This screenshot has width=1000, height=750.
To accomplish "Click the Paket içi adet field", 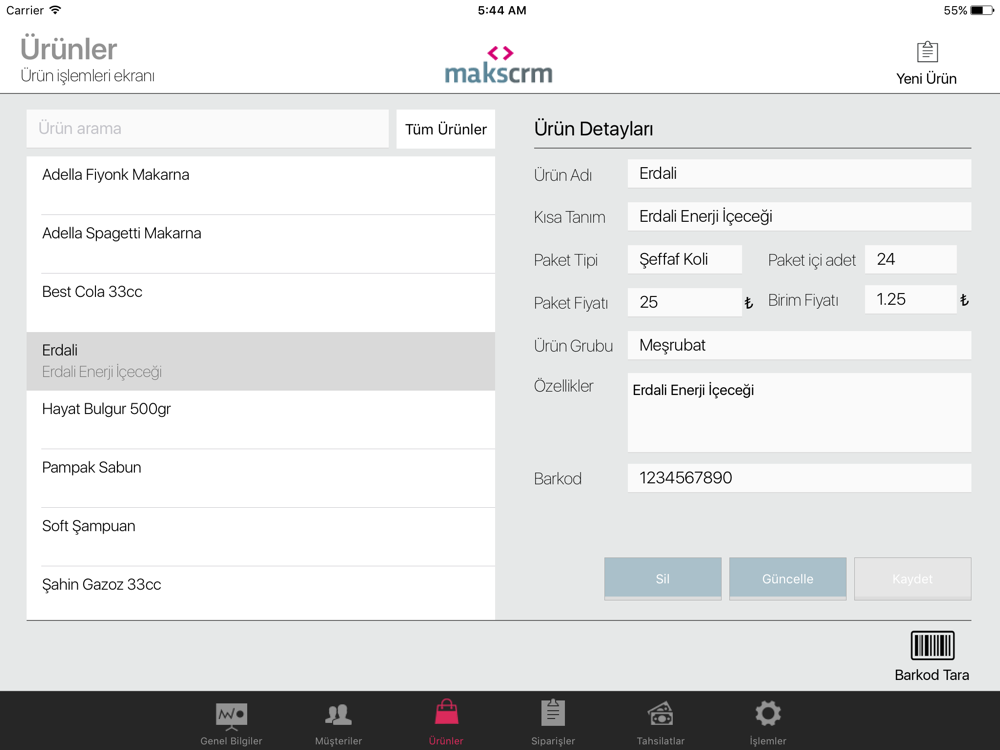I will 910,259.
